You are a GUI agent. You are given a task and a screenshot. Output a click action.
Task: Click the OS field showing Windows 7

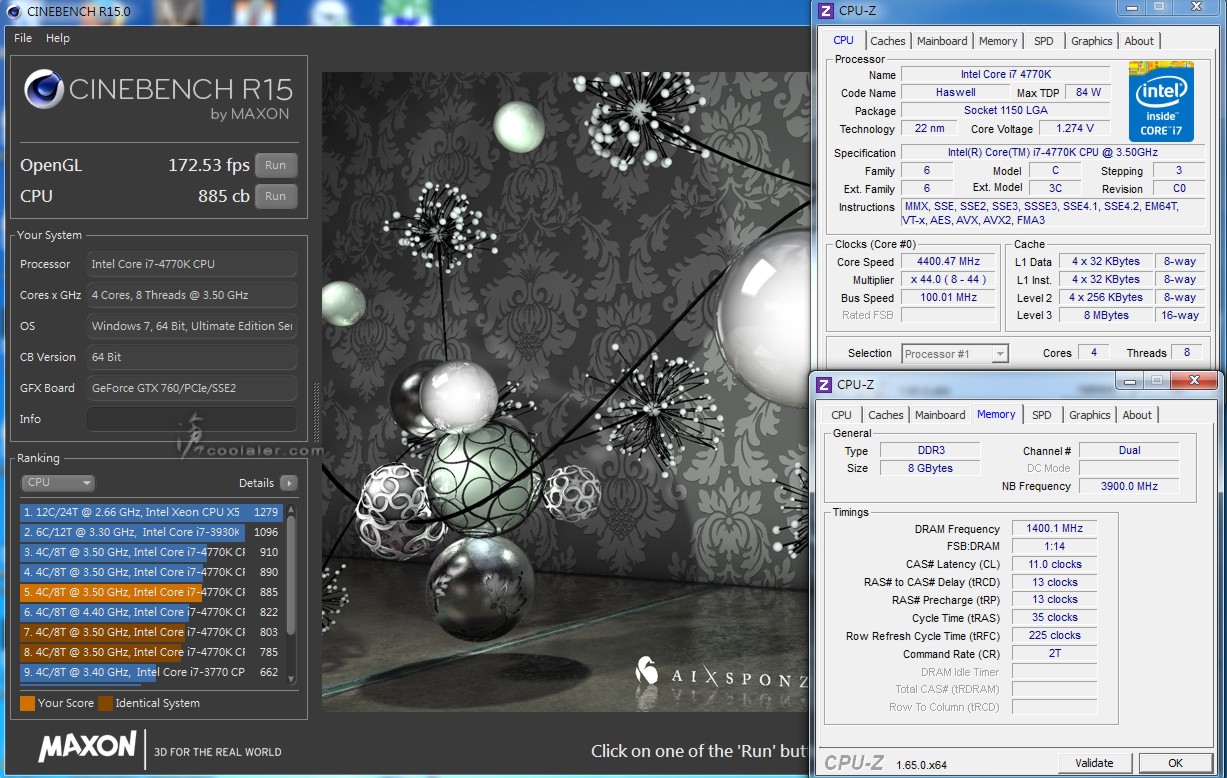pyautogui.click(x=192, y=326)
